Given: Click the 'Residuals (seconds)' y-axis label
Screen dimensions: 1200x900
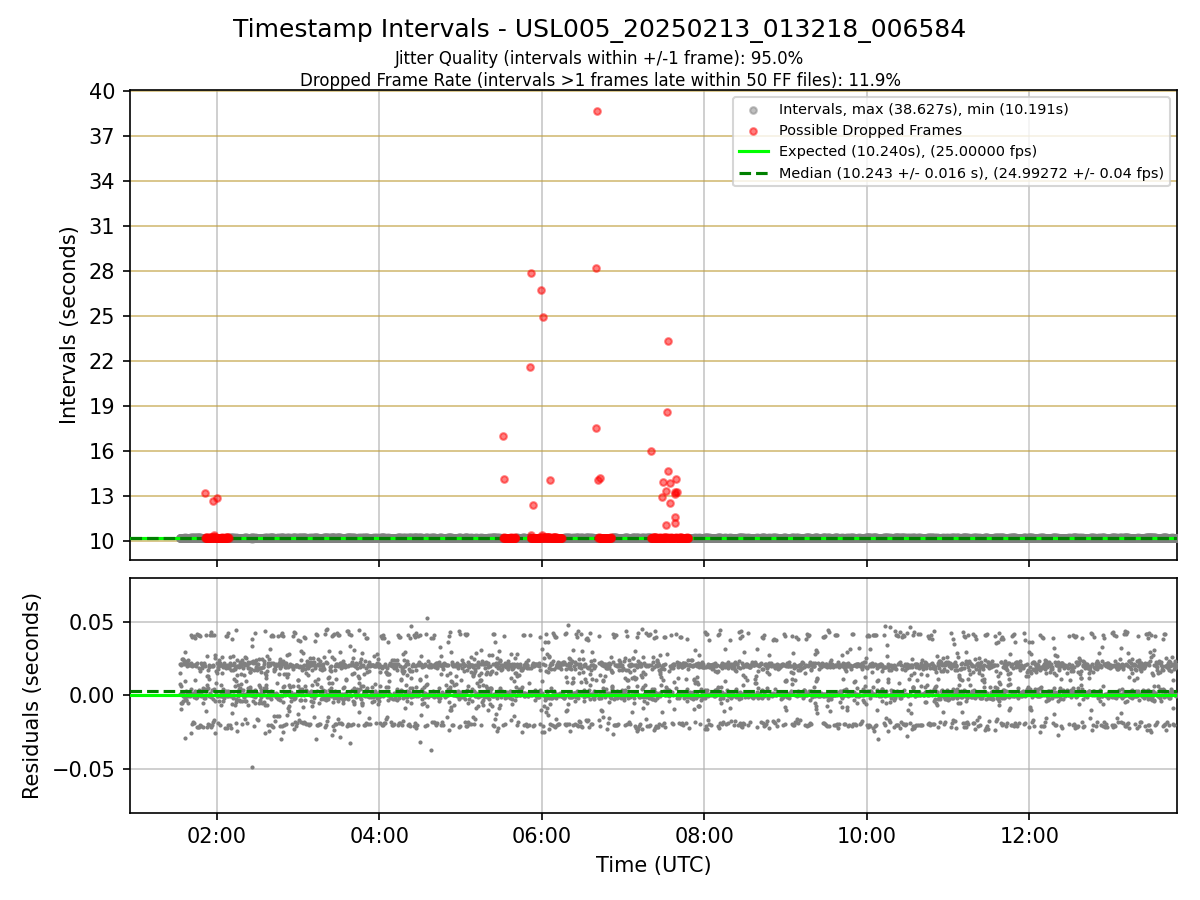Looking at the screenshot, I should coord(32,696).
